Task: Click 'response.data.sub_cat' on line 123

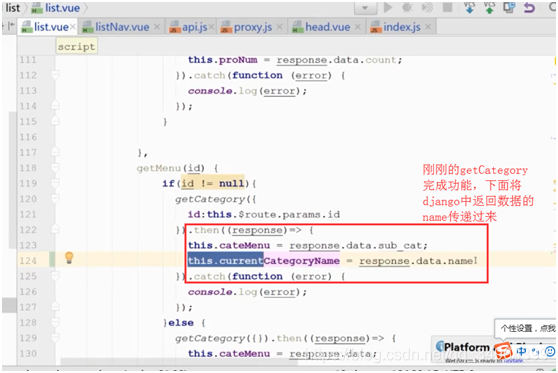Action: click(356, 246)
